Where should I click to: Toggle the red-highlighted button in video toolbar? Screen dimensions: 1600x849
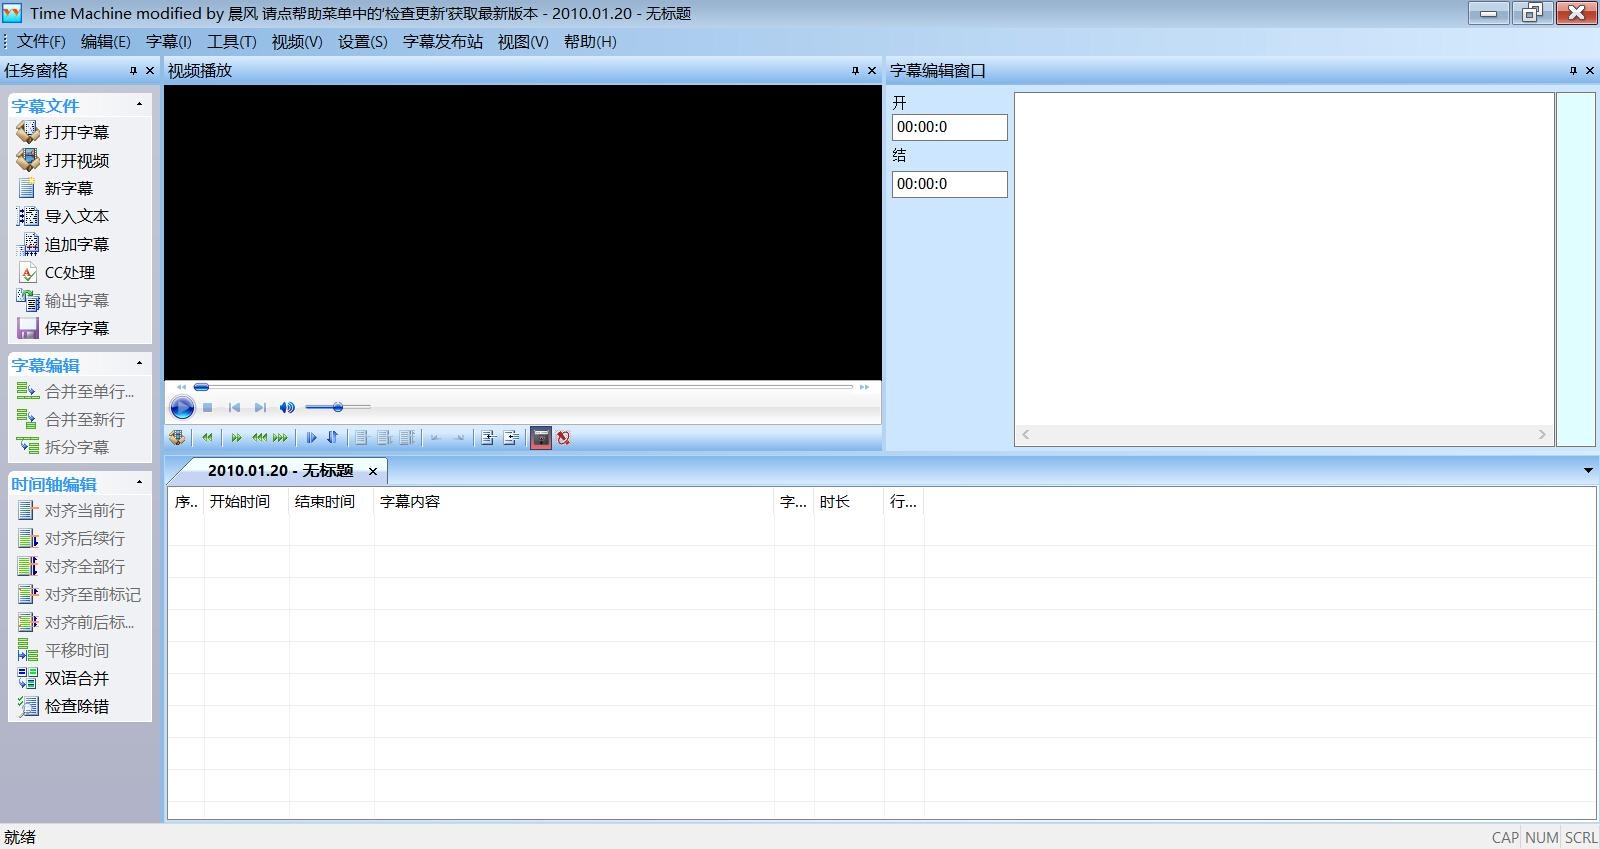coord(541,438)
